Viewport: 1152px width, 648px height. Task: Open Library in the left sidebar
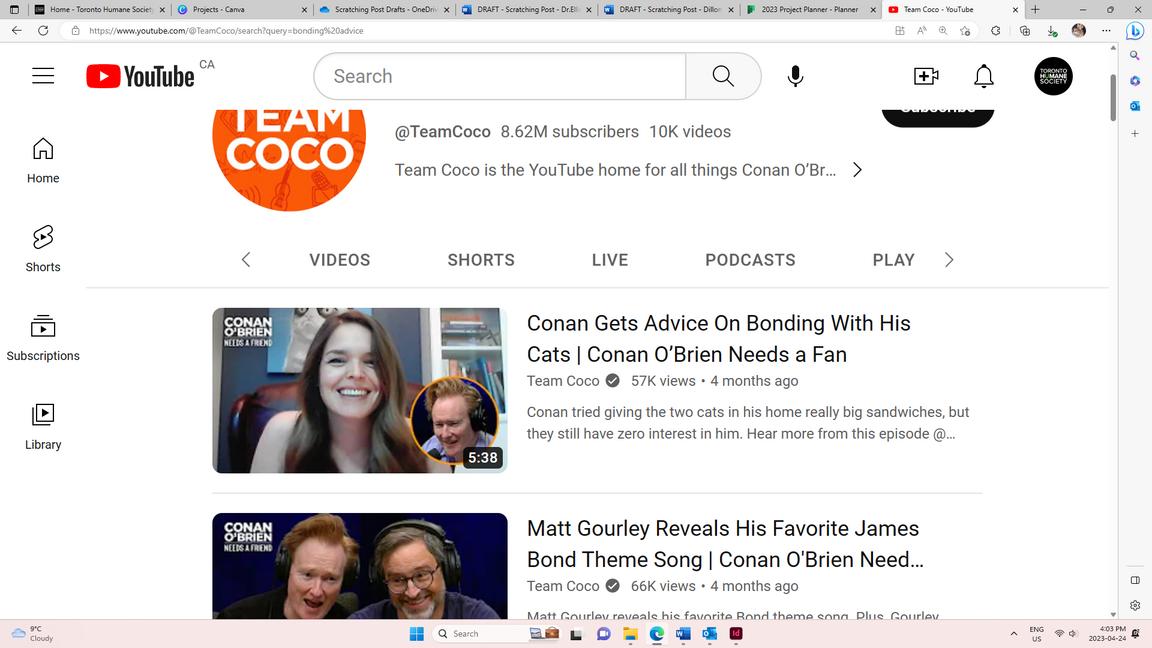click(x=43, y=427)
